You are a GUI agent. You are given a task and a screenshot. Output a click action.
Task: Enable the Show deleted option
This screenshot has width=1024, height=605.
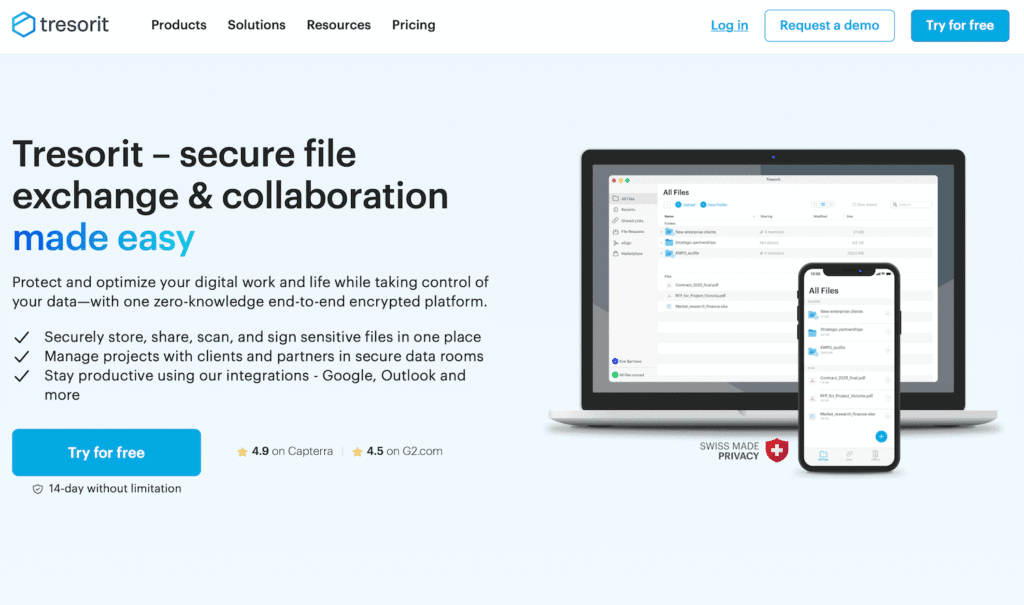pyautogui.click(x=864, y=205)
